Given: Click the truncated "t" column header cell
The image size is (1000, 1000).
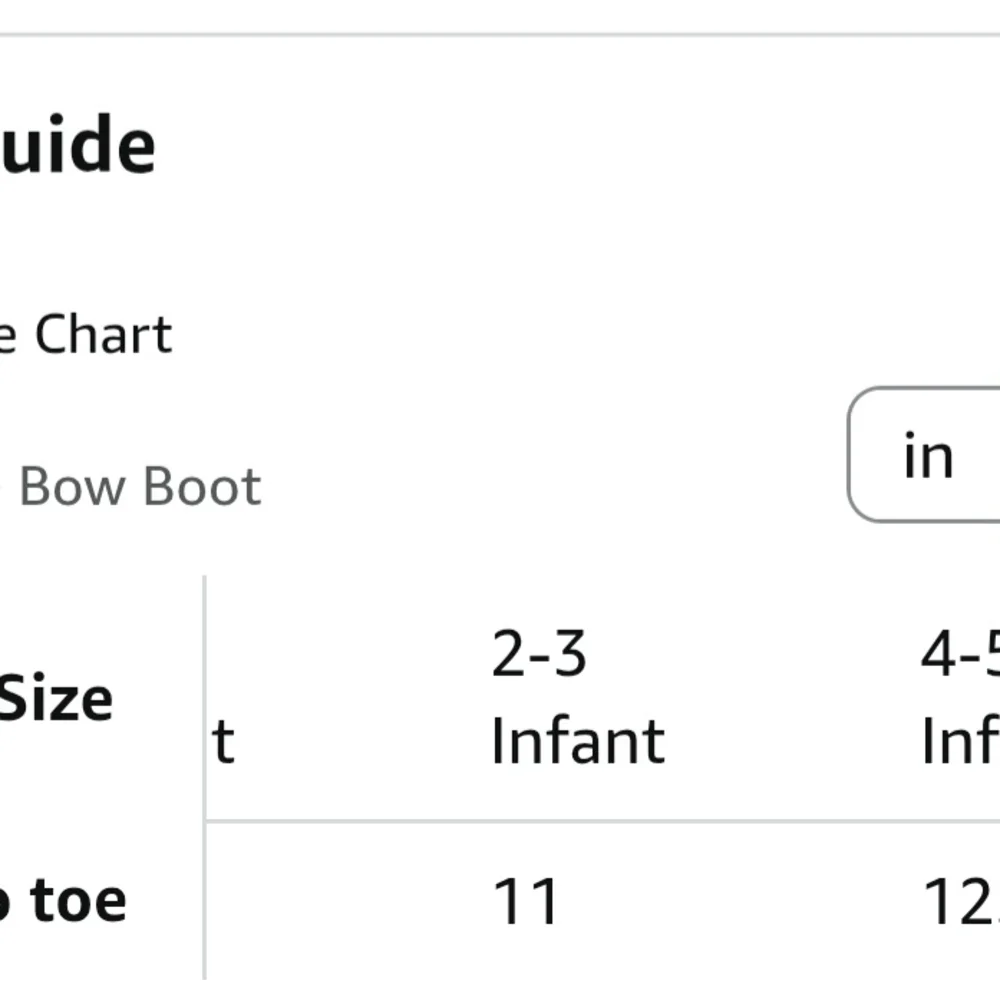Looking at the screenshot, I should 223,740.
